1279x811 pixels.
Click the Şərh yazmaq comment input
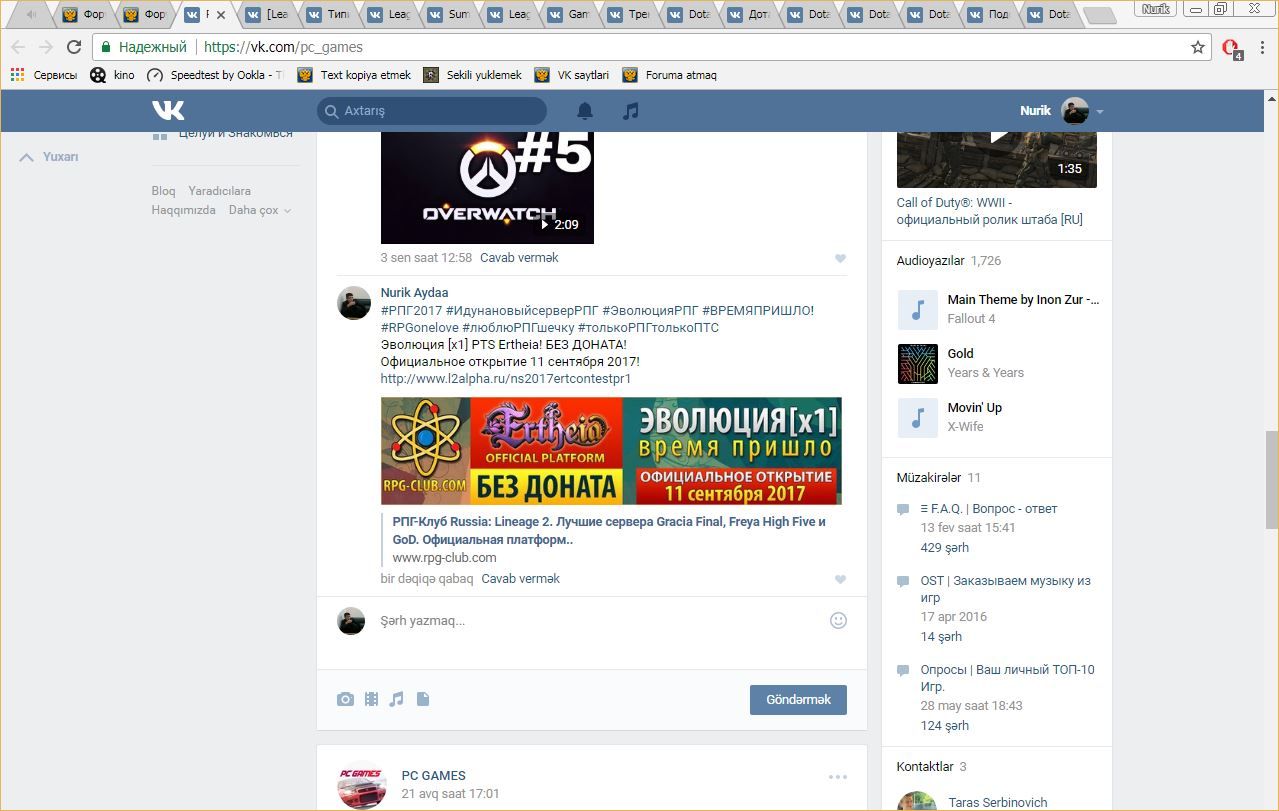point(600,621)
